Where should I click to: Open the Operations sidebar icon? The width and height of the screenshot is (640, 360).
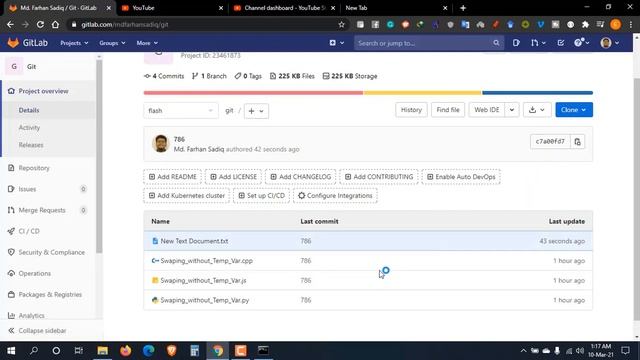pyautogui.click(x=11, y=273)
